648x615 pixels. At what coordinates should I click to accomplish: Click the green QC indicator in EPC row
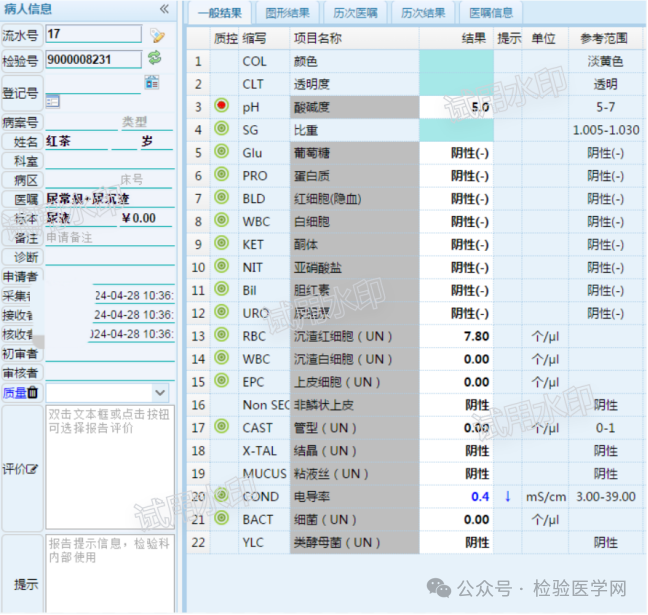coord(222,380)
